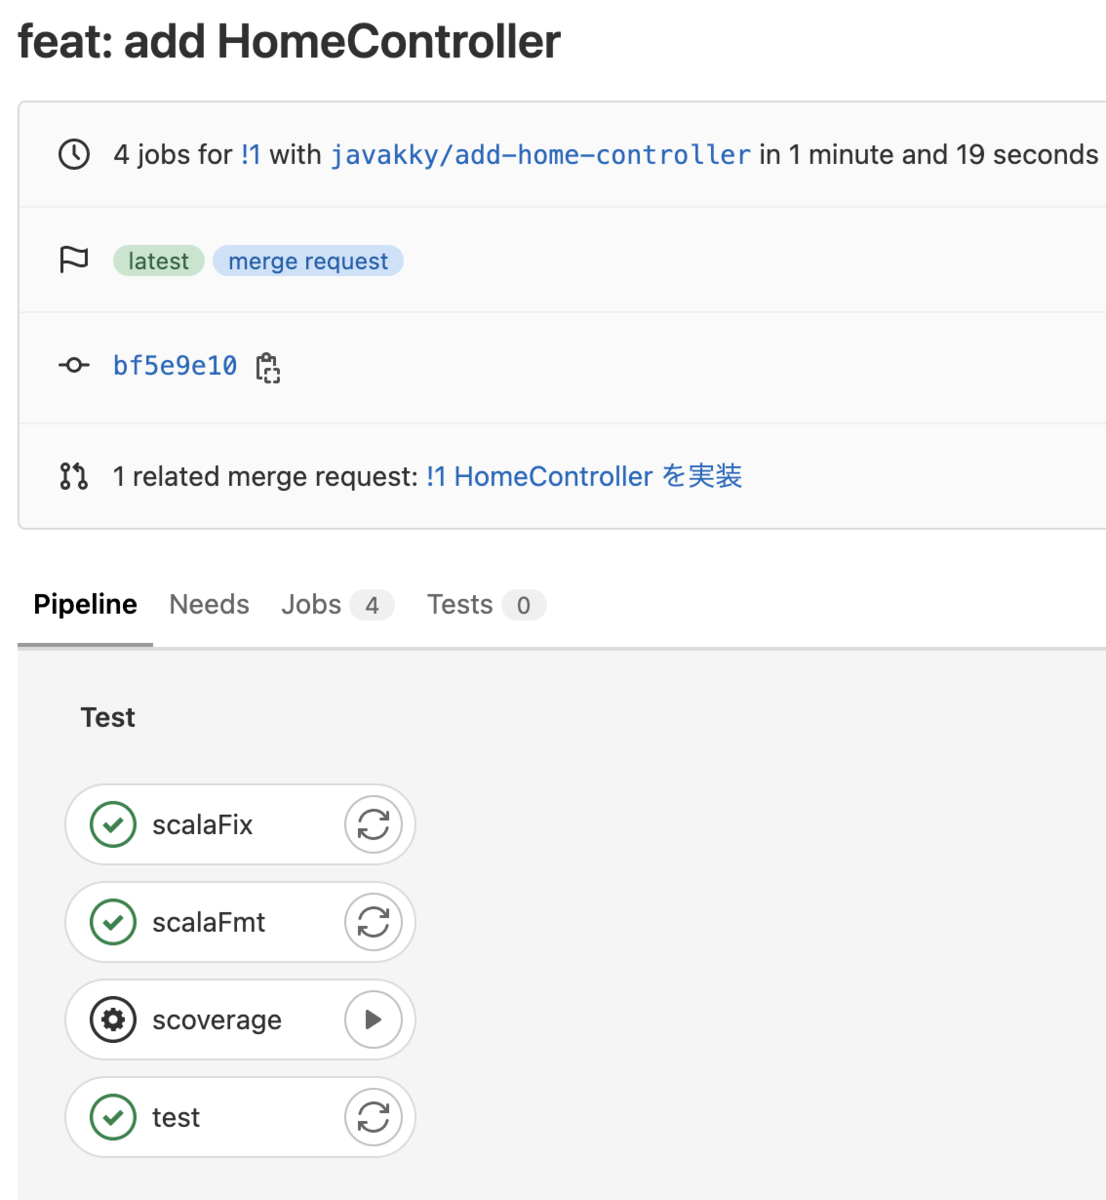Switch to the Needs tab

click(x=209, y=605)
